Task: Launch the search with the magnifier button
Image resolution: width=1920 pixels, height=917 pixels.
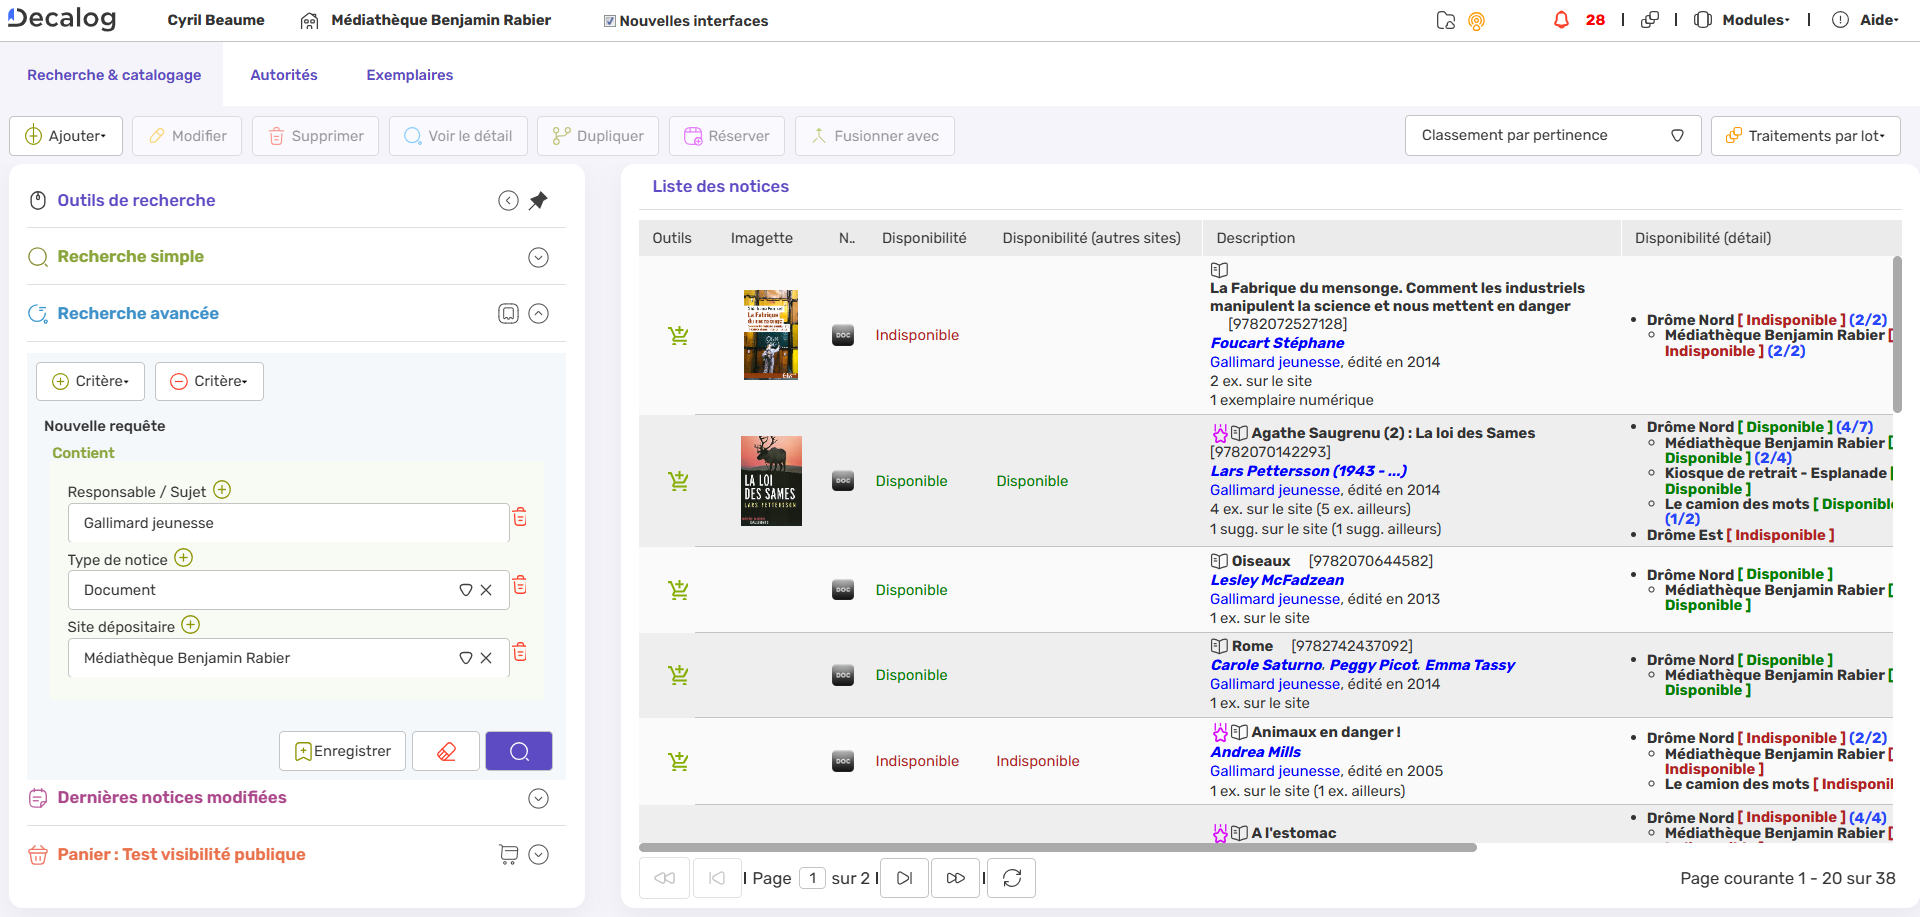Action: (518, 750)
